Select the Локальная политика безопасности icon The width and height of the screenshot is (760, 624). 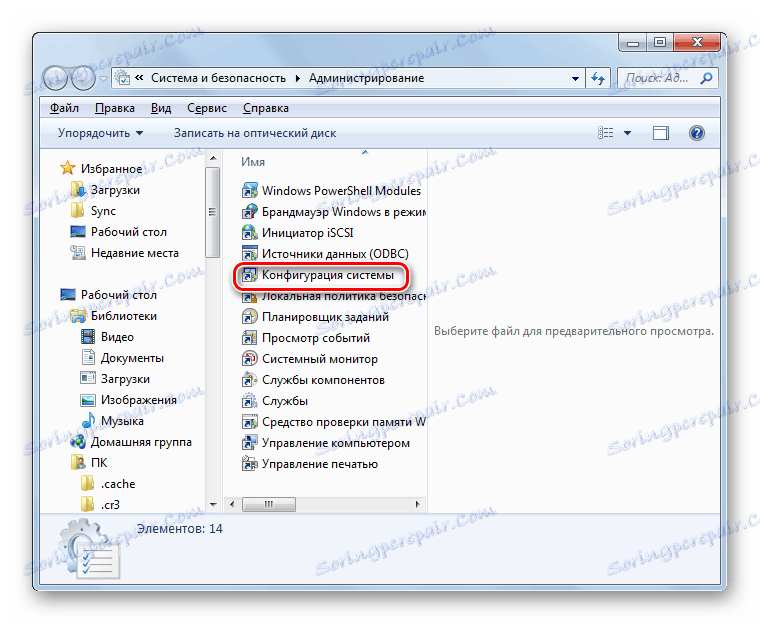tap(249, 297)
